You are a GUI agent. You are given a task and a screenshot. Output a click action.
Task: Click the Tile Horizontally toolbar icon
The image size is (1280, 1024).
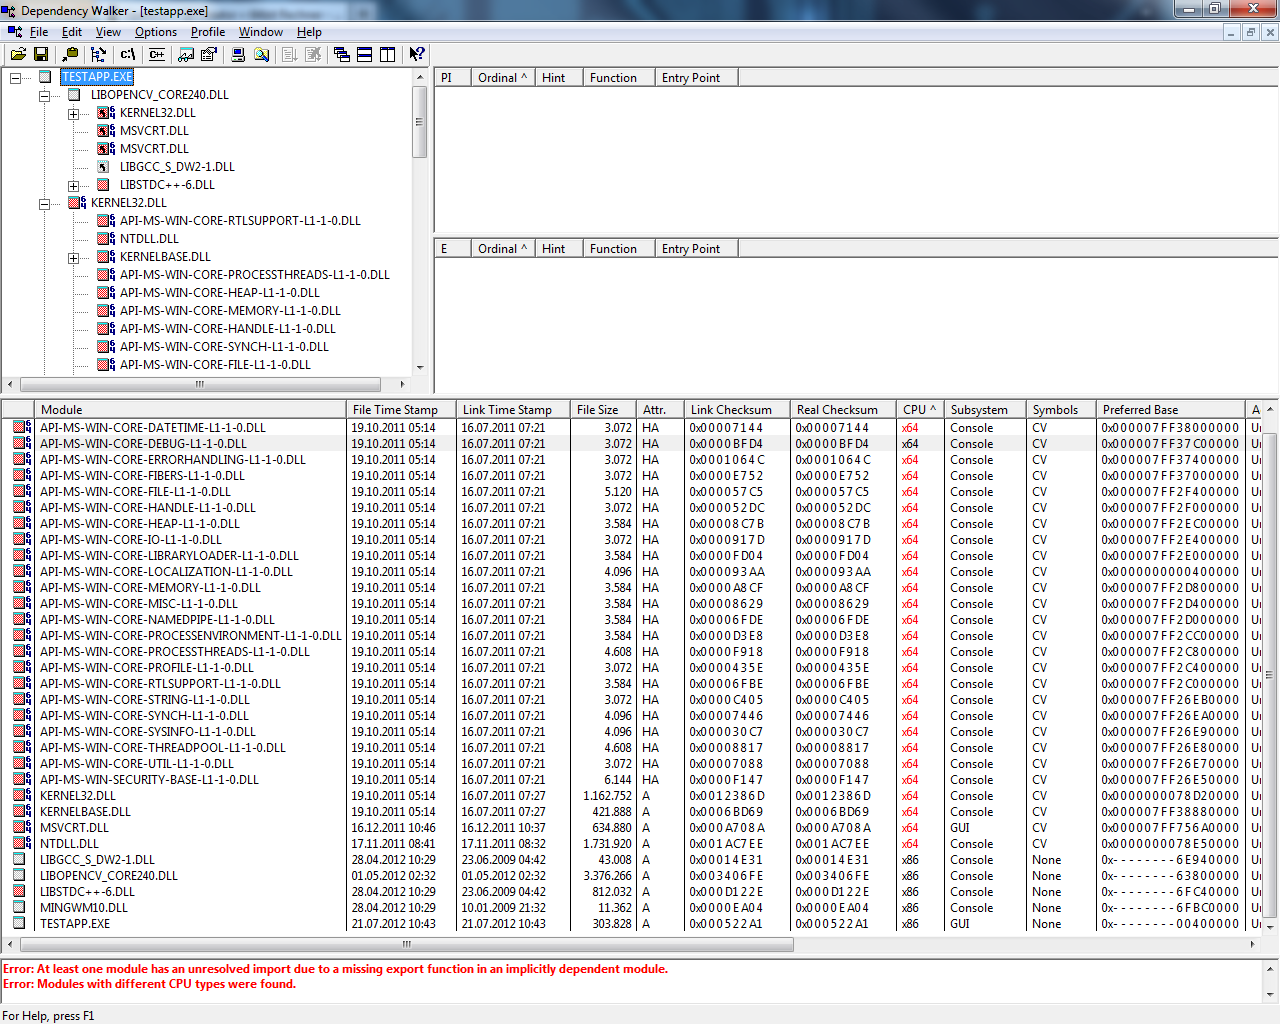tap(365, 54)
